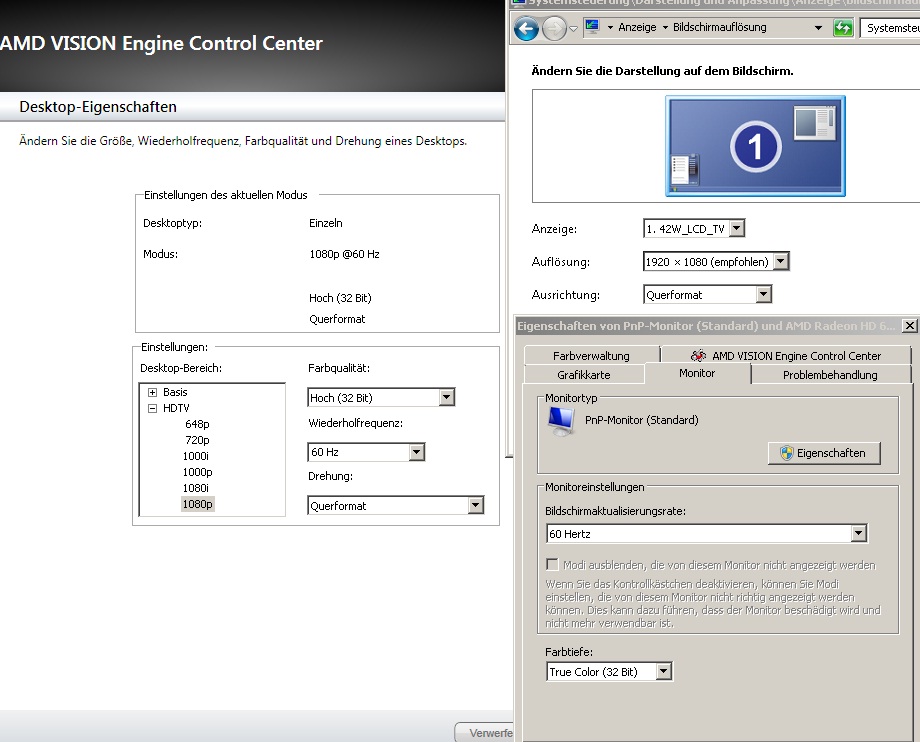This screenshot has height=742, width=920.
Task: Close the PnP-Monitor properties dialog
Action: coord(909,326)
